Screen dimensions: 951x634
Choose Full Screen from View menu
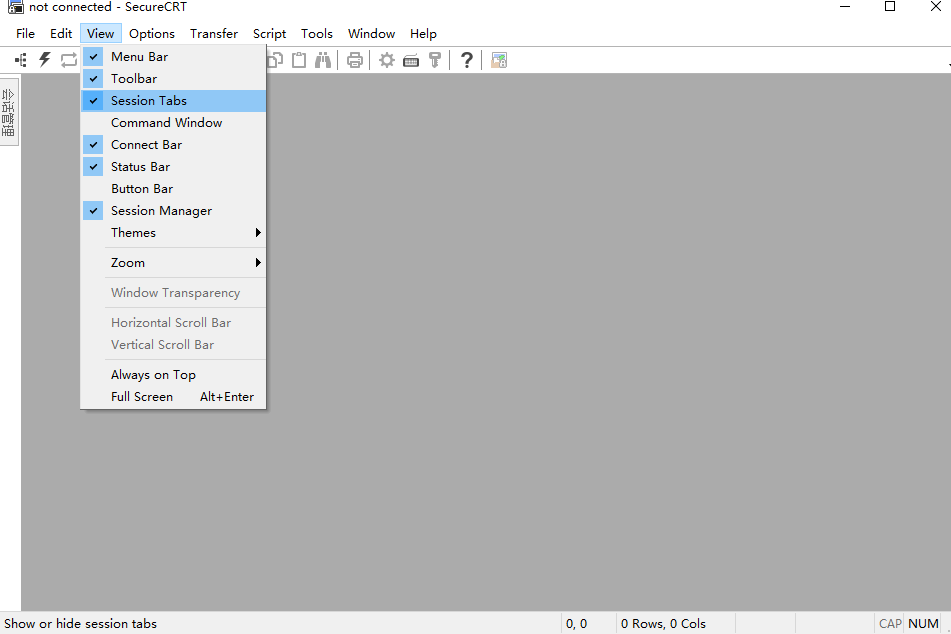pos(173,397)
